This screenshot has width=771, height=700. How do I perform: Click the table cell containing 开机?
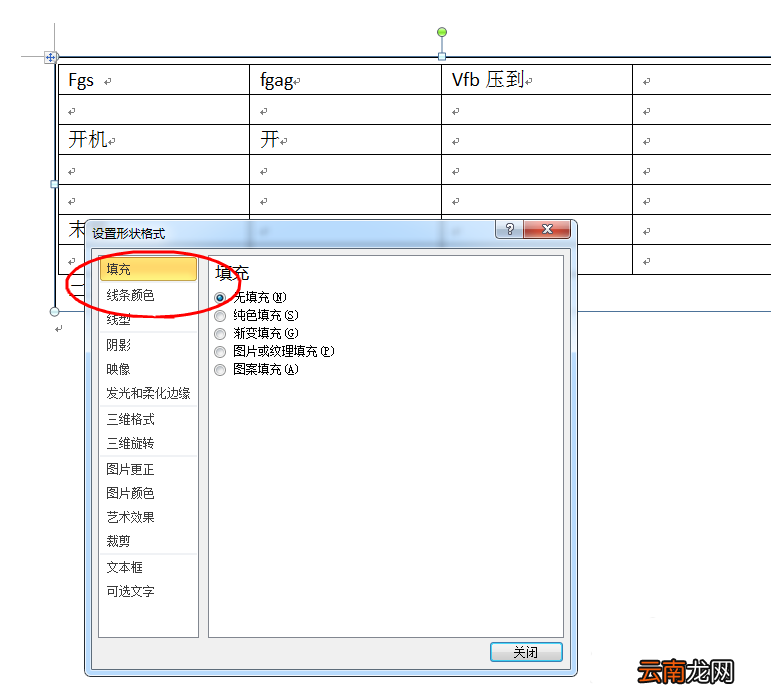point(154,140)
